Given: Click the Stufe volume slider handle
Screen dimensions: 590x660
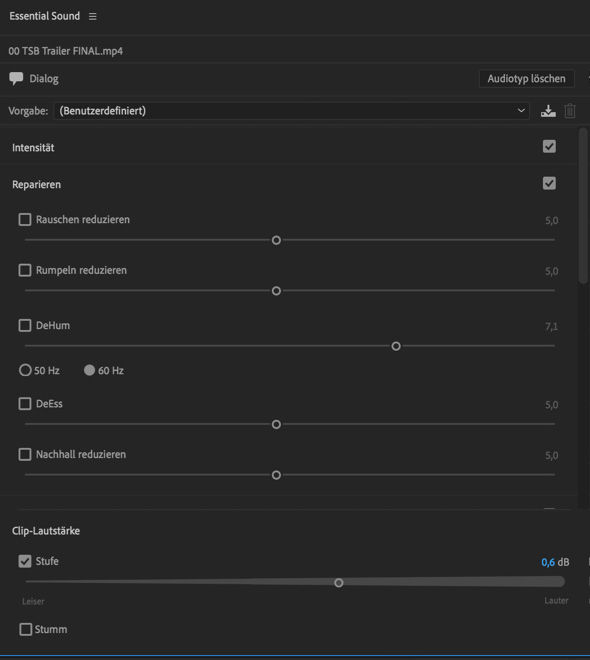Looking at the screenshot, I should [x=339, y=583].
